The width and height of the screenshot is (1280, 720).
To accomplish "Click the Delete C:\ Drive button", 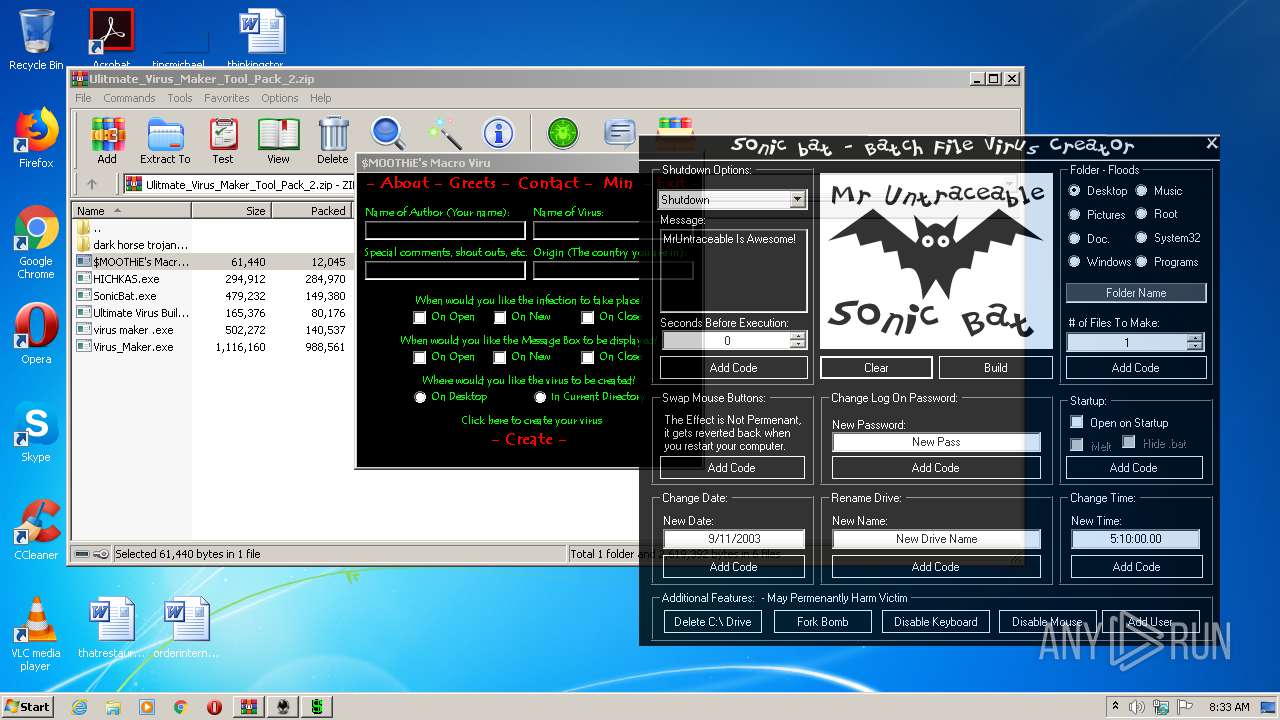I will pyautogui.click(x=712, y=622).
